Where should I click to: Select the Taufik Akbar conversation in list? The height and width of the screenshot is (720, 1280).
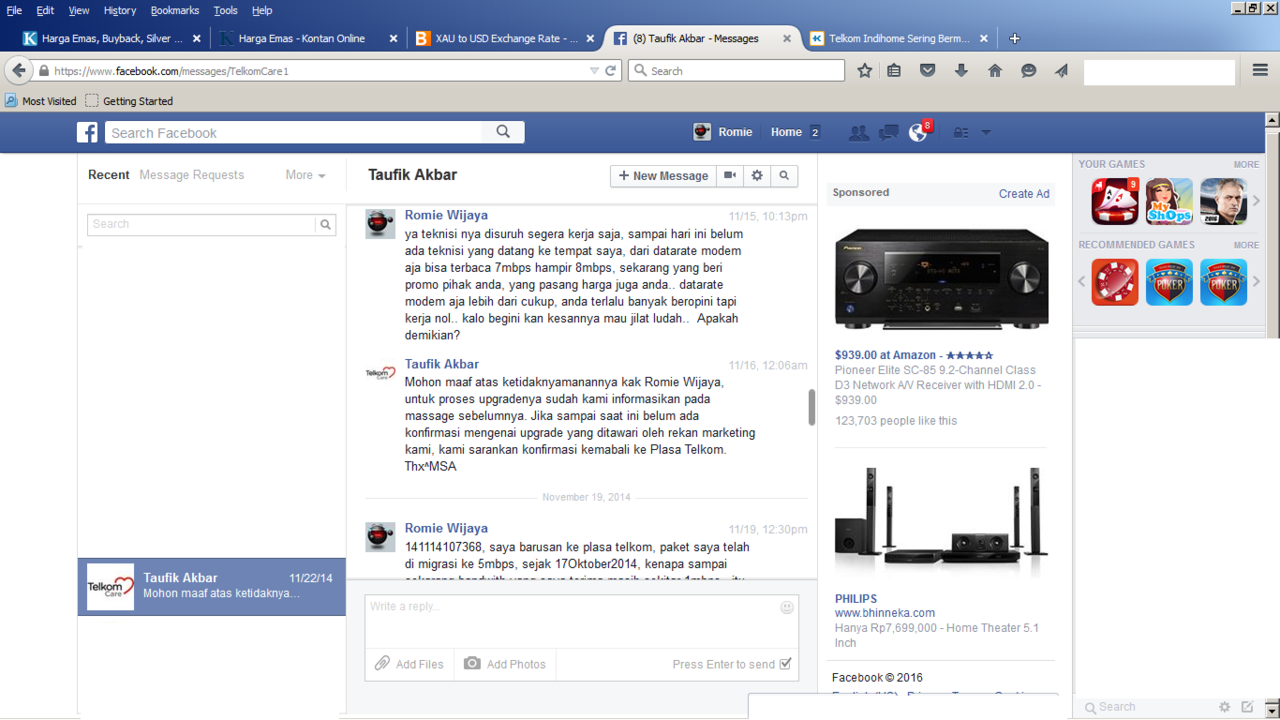point(212,586)
